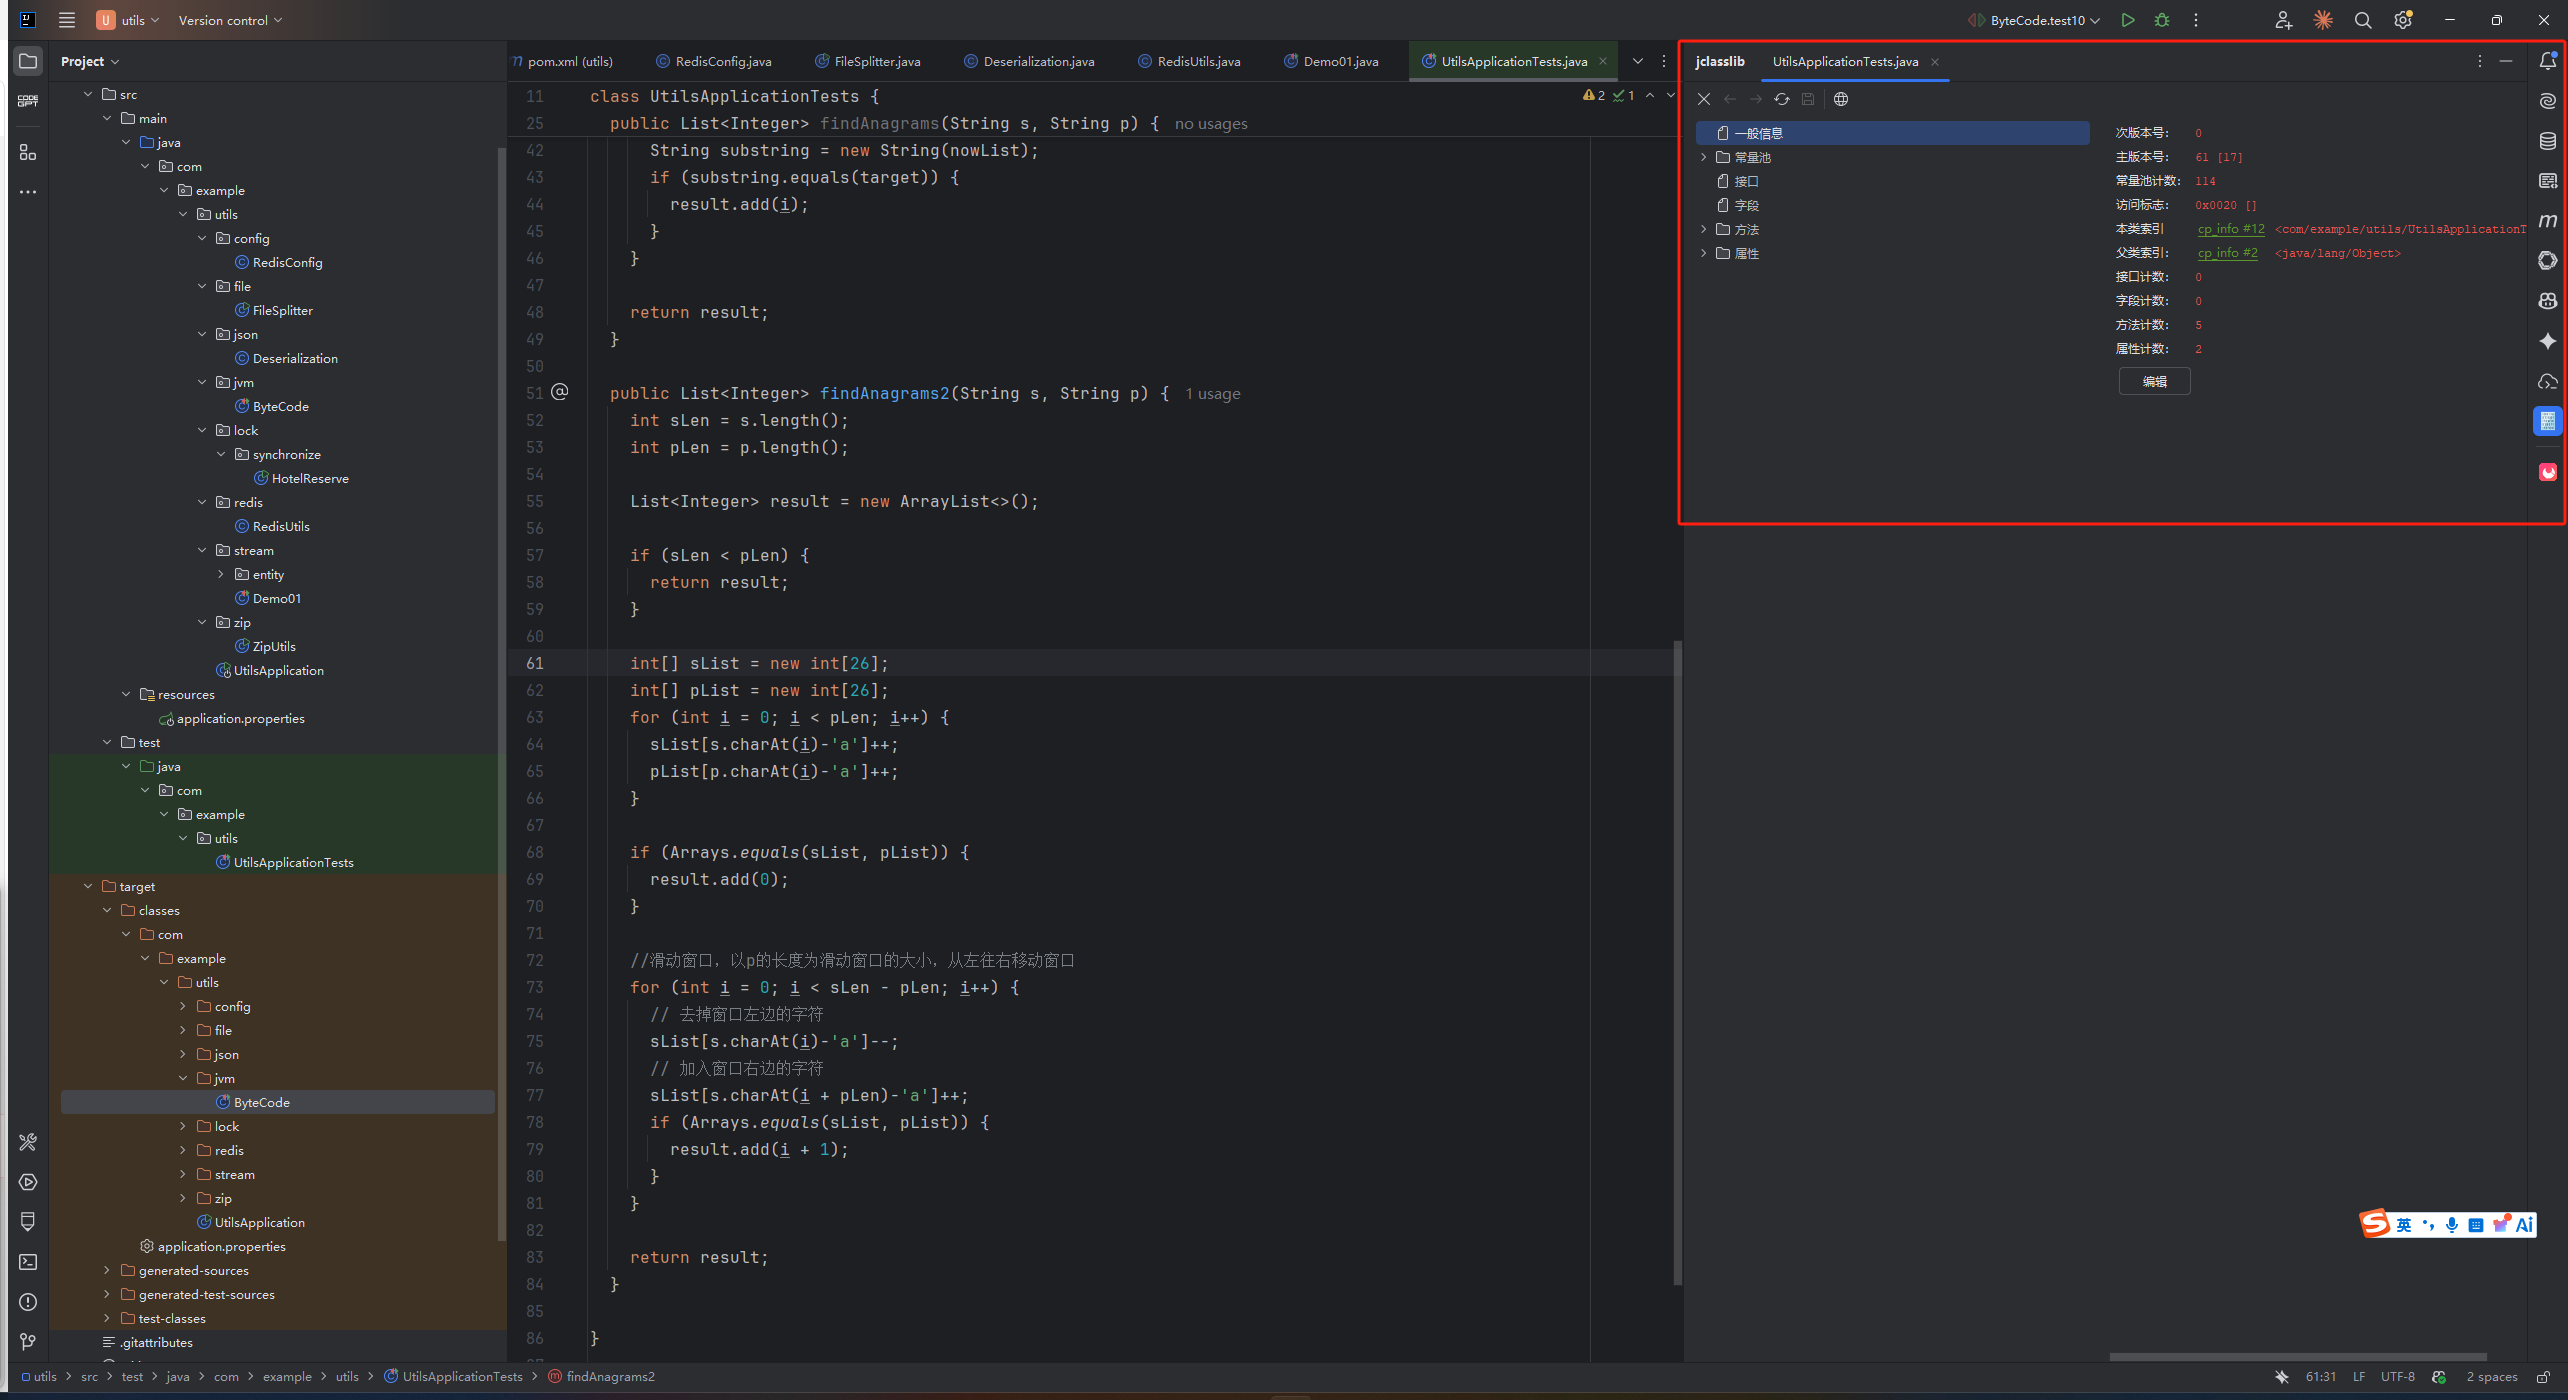
Task: Switch to the pom.xml (utils) tab
Action: pyautogui.click(x=563, y=61)
